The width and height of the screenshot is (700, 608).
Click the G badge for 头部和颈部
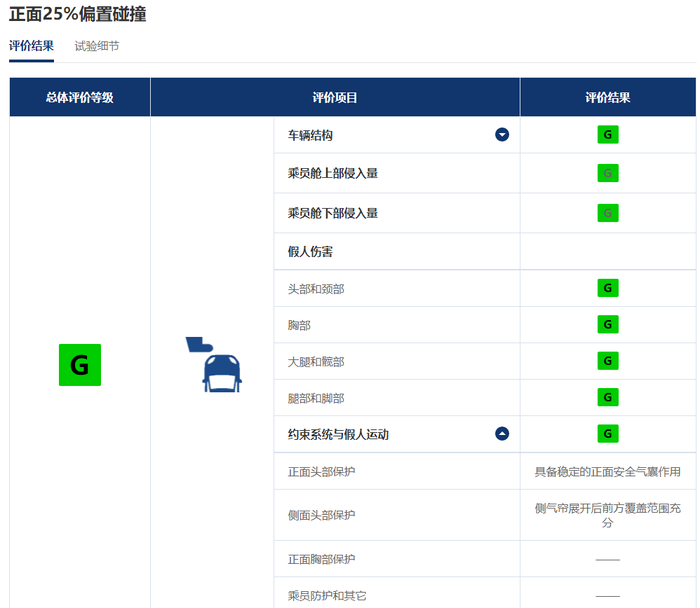(x=608, y=288)
